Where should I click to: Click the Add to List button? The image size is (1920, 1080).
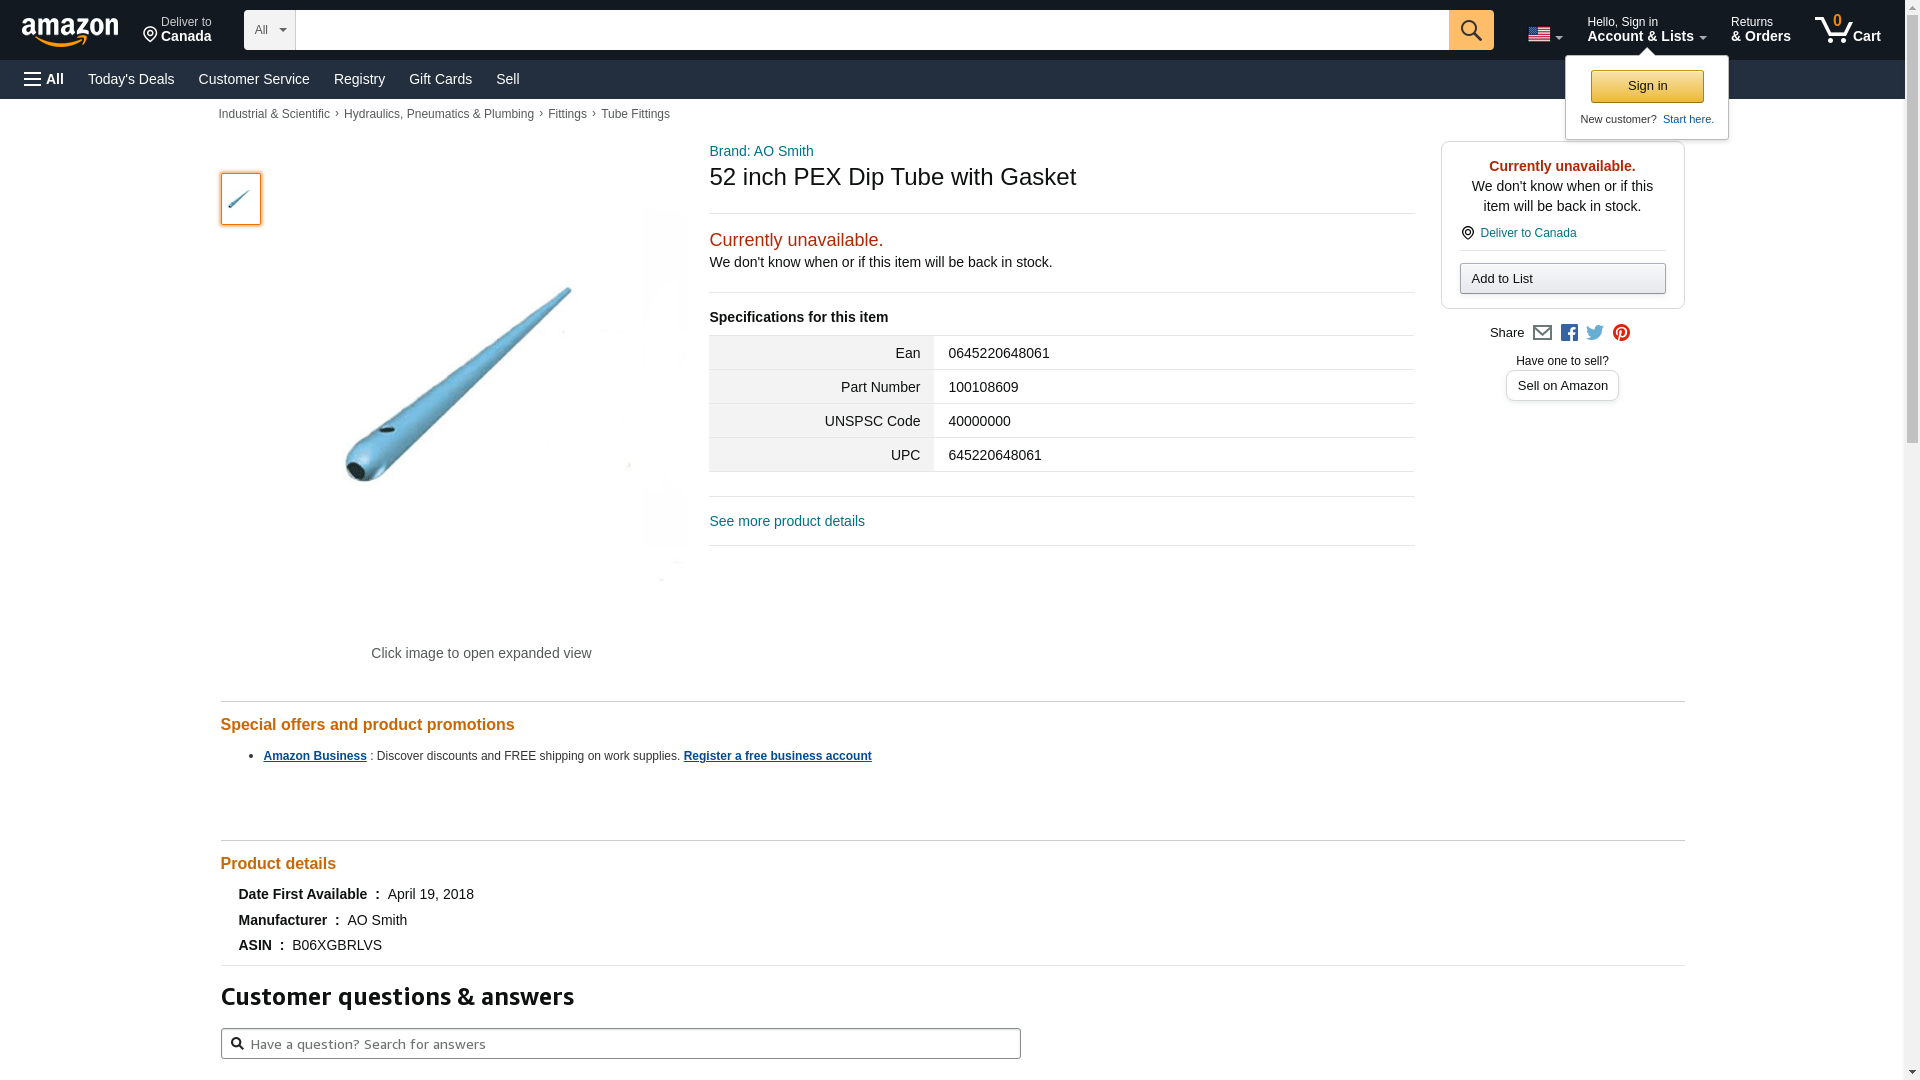(1562, 279)
